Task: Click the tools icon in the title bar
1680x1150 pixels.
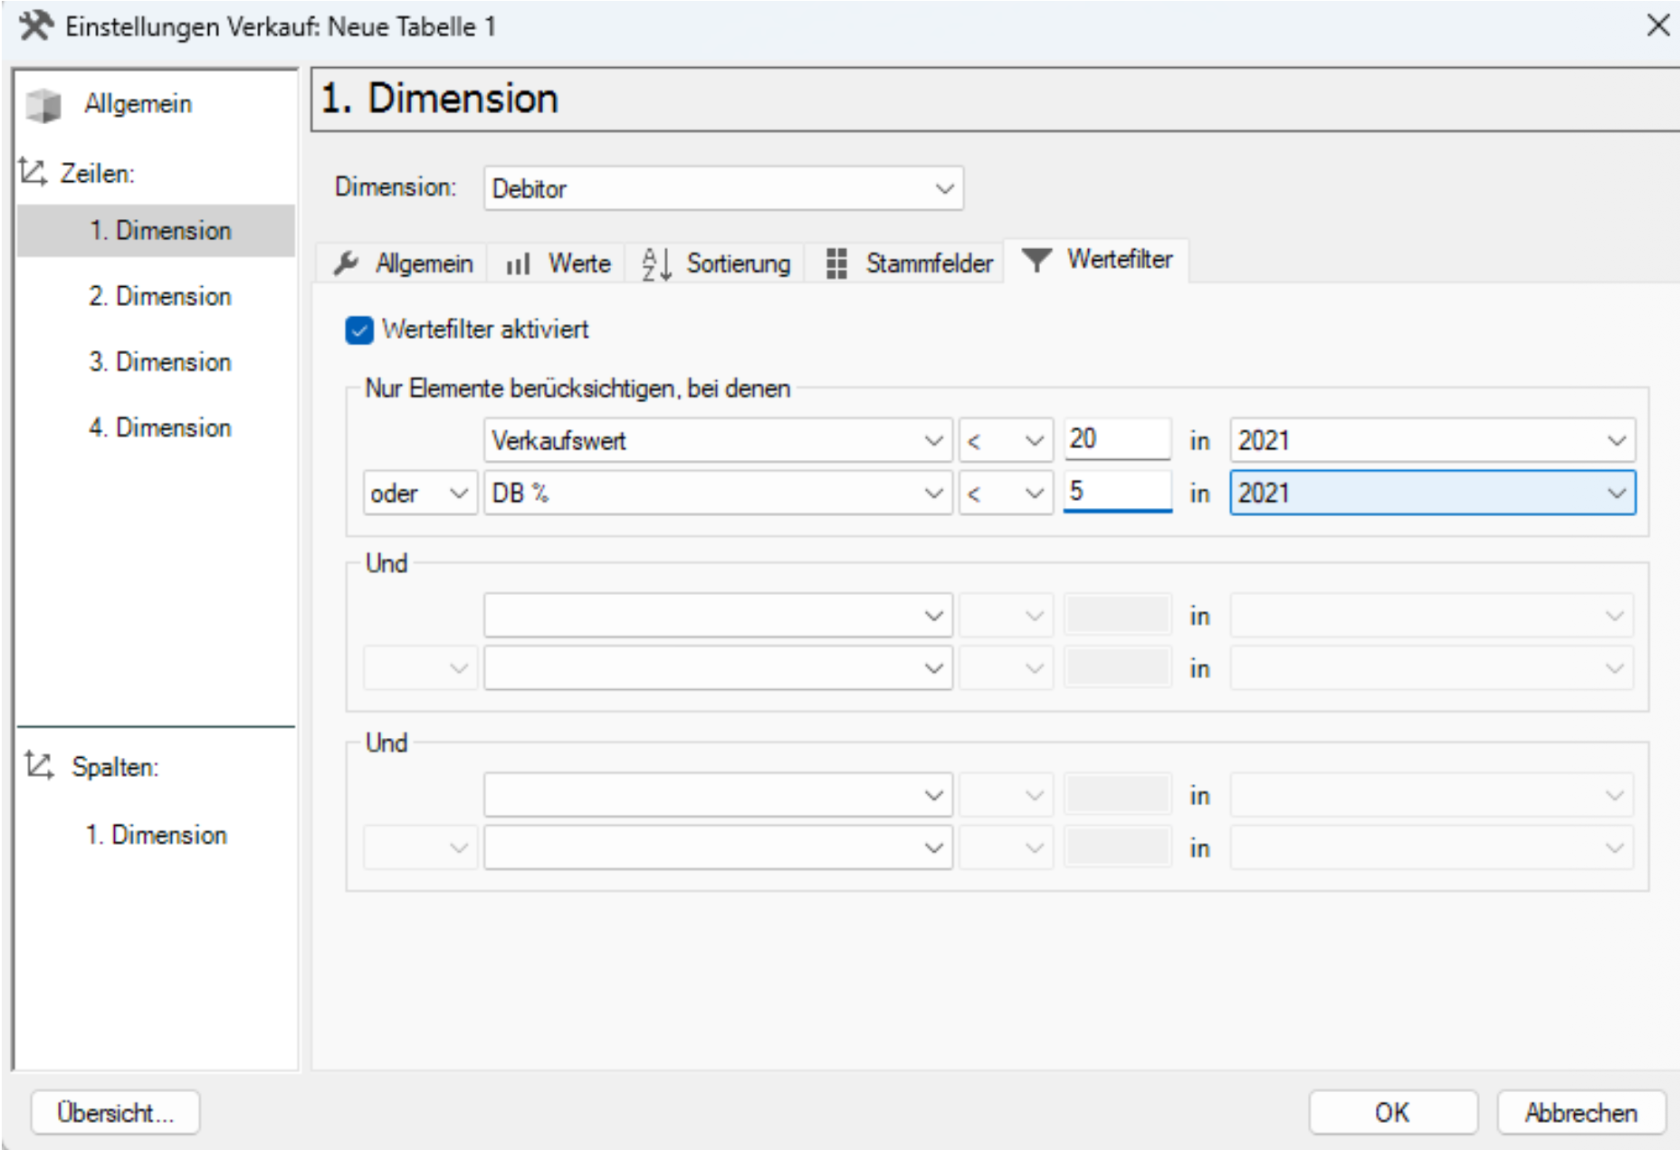Action: pos(35,25)
